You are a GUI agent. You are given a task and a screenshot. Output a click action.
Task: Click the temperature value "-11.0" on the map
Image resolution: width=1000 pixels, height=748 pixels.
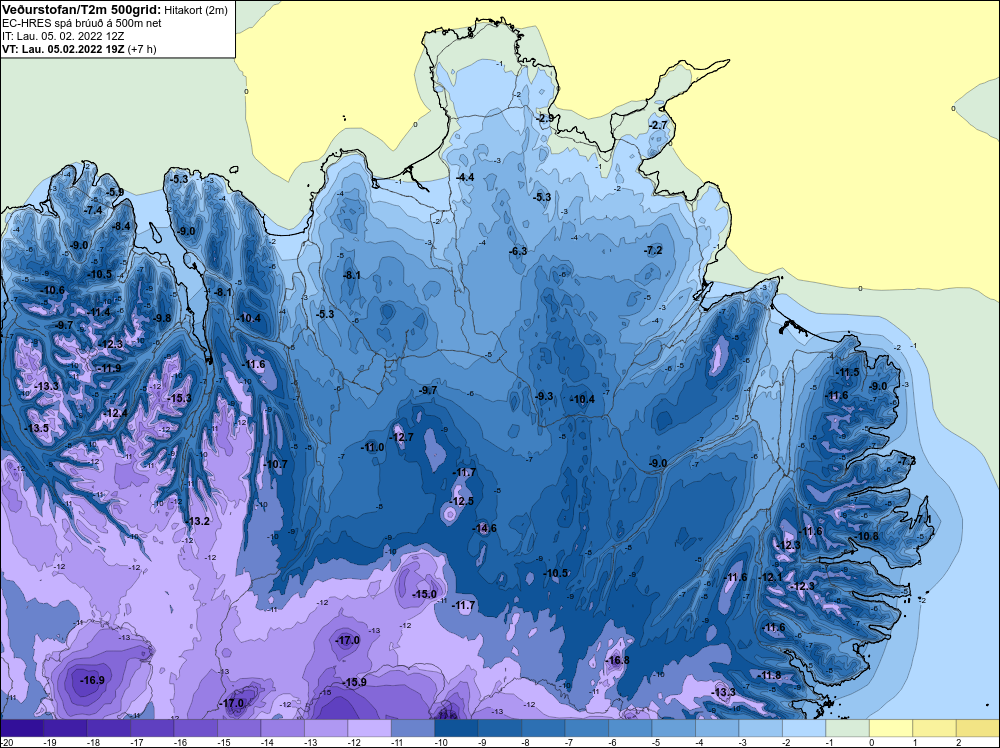(x=372, y=448)
